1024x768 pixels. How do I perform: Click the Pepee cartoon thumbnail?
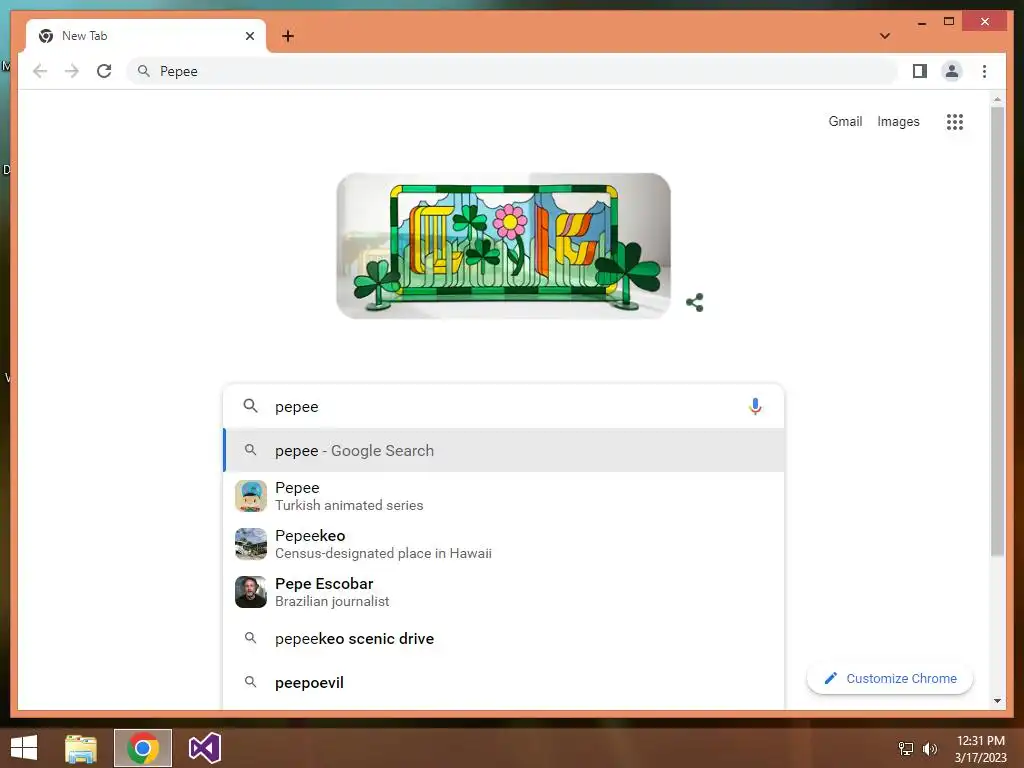(x=251, y=496)
